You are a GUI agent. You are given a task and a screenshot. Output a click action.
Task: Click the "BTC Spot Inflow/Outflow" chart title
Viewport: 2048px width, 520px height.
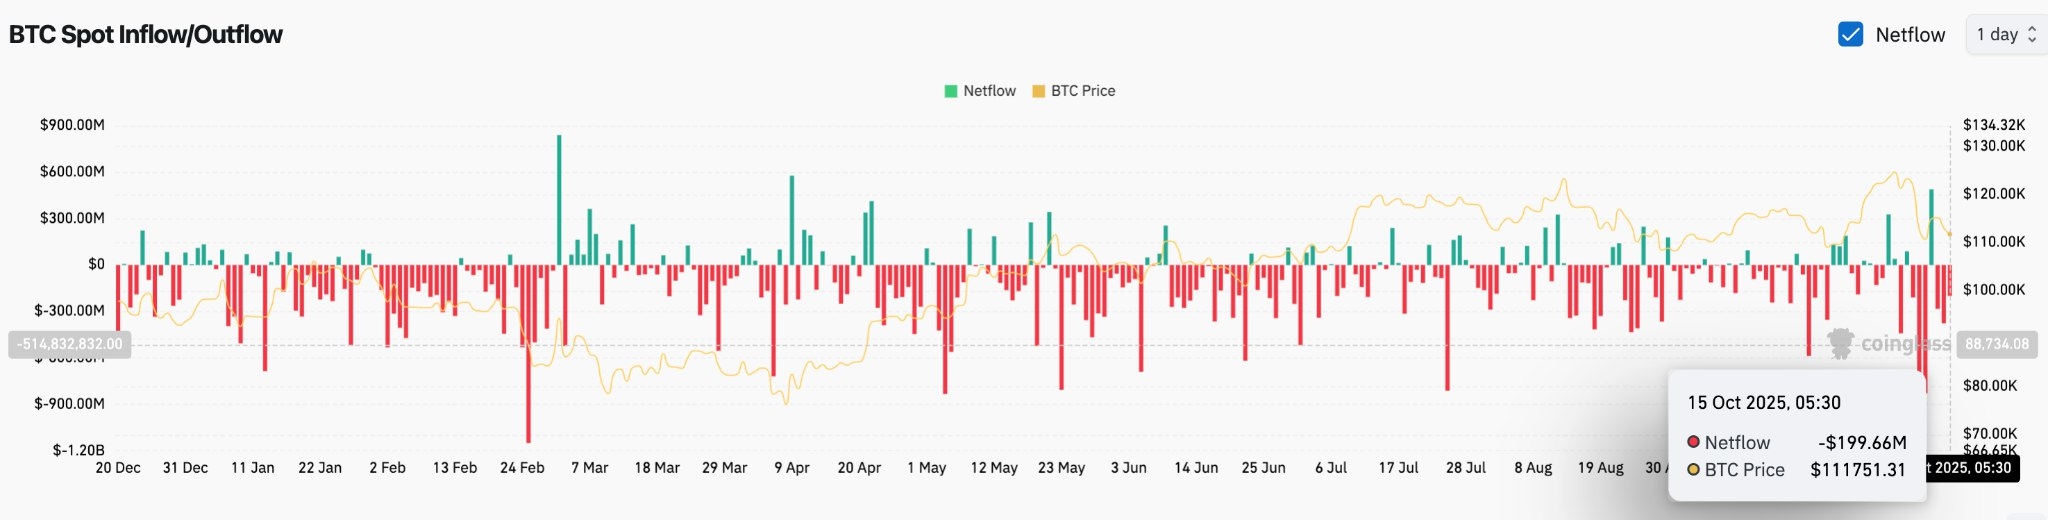[x=146, y=35]
